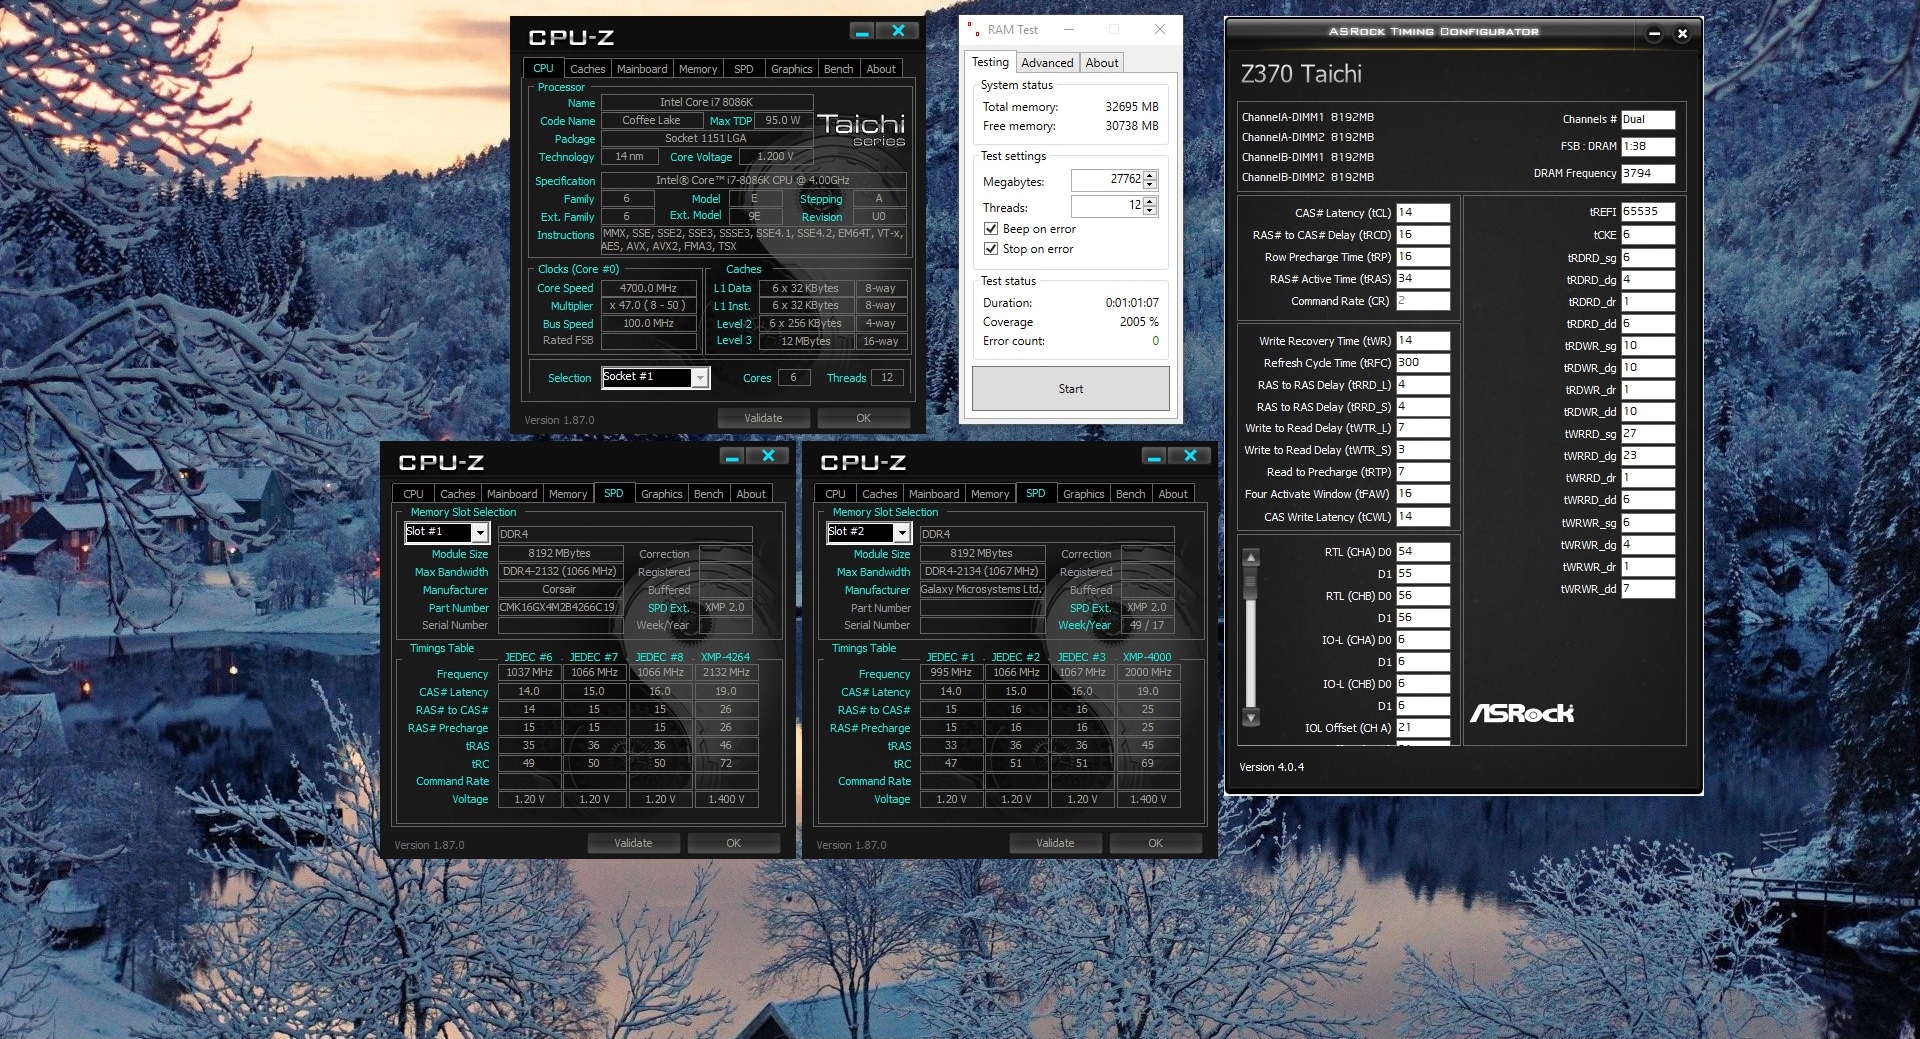Click OK in the Intel Core i7 CPU-Z window
This screenshot has width=1920, height=1039.
(863, 418)
